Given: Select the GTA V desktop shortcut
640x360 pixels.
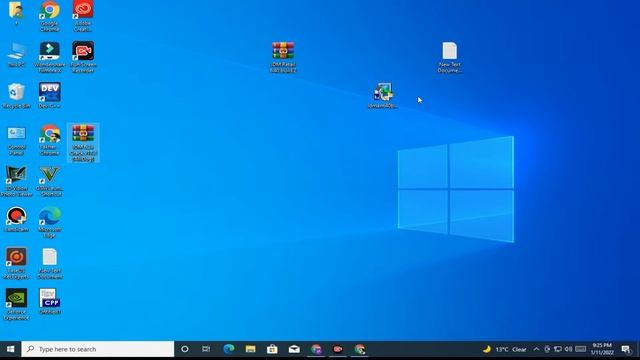Looking at the screenshot, I should coord(50,181).
